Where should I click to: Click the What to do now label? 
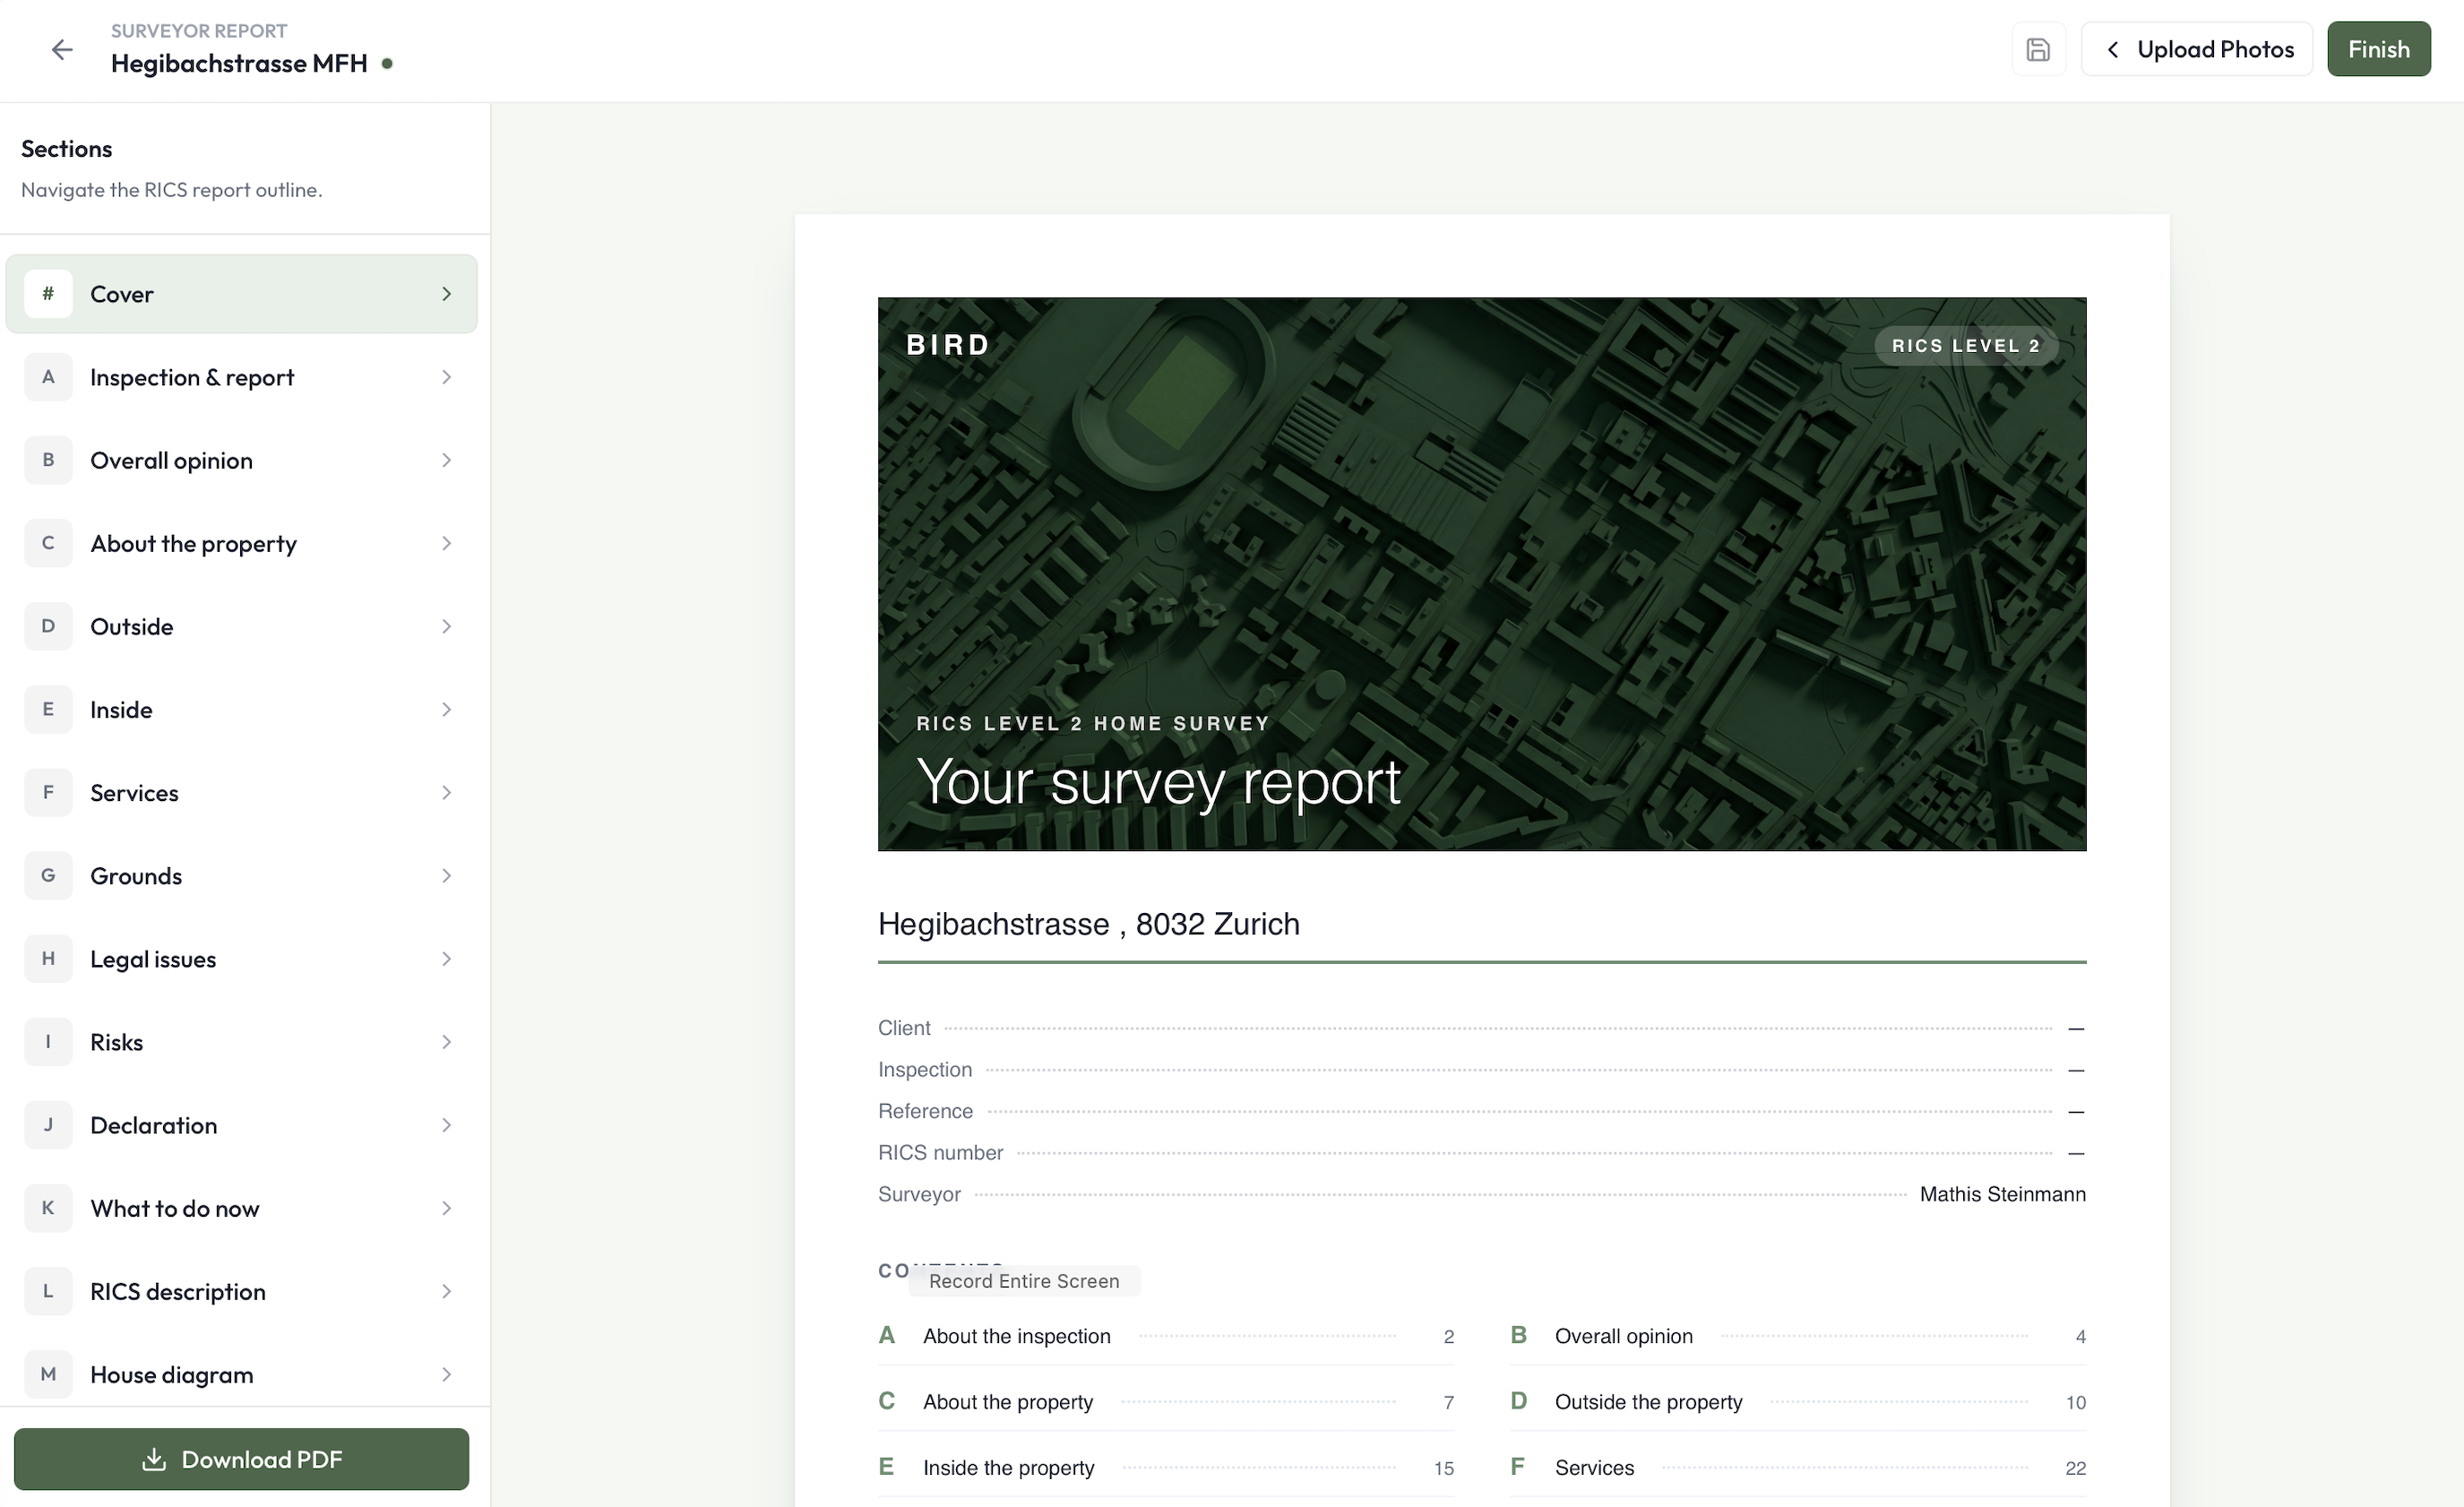click(174, 1207)
